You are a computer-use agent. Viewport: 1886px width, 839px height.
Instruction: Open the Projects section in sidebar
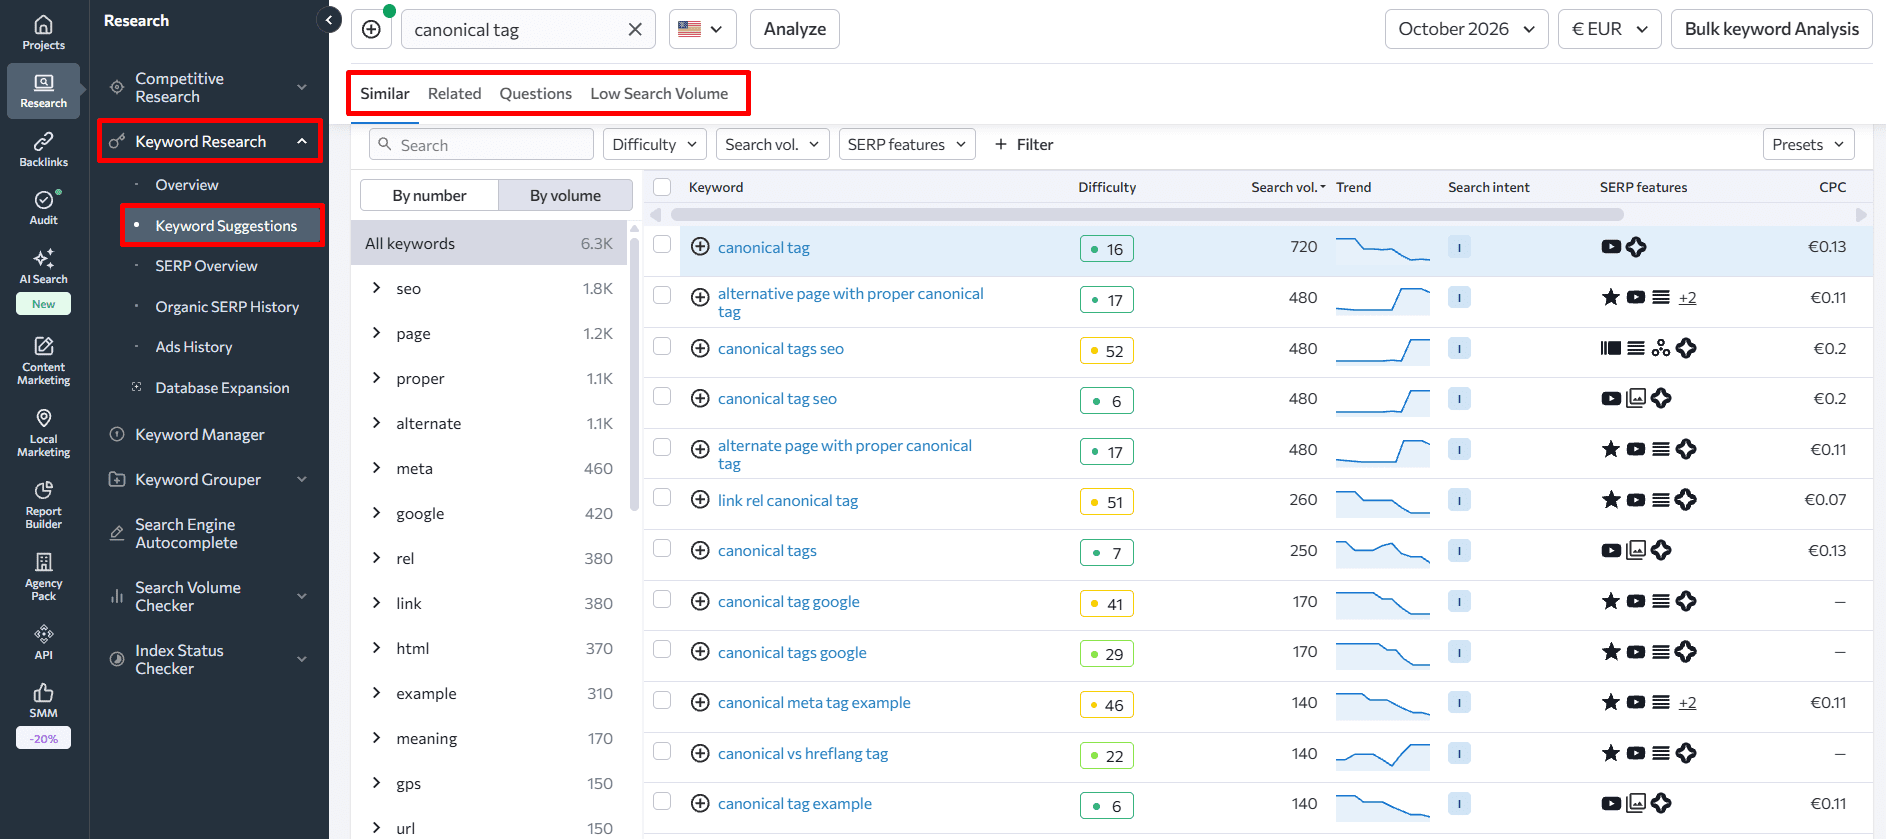click(43, 32)
